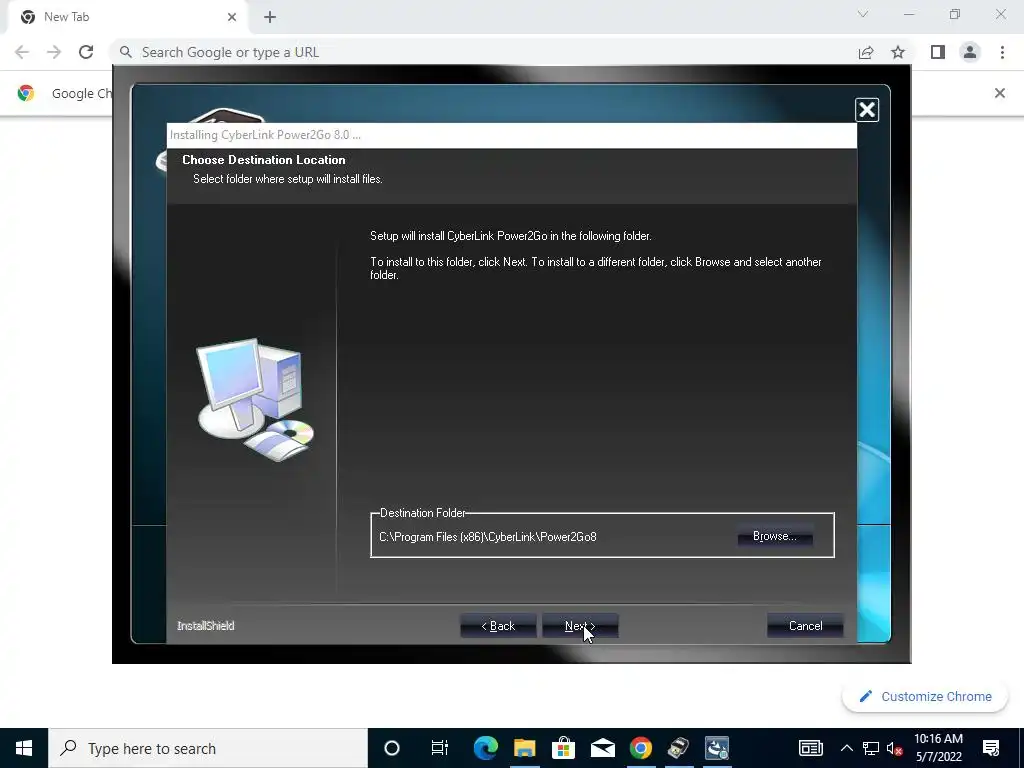Close the New Tab tab
Screen dimensions: 1024x768
point(232,17)
